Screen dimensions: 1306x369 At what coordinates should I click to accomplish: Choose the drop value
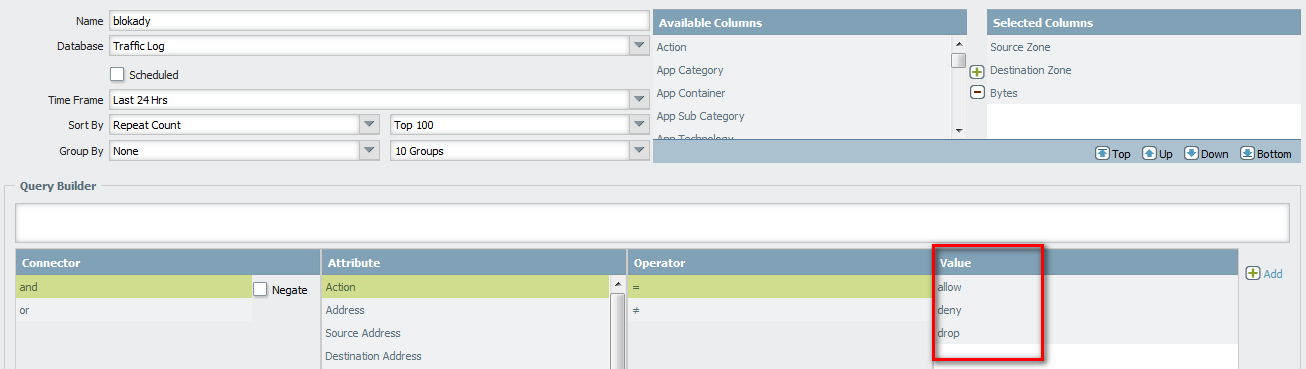(x=1085, y=333)
